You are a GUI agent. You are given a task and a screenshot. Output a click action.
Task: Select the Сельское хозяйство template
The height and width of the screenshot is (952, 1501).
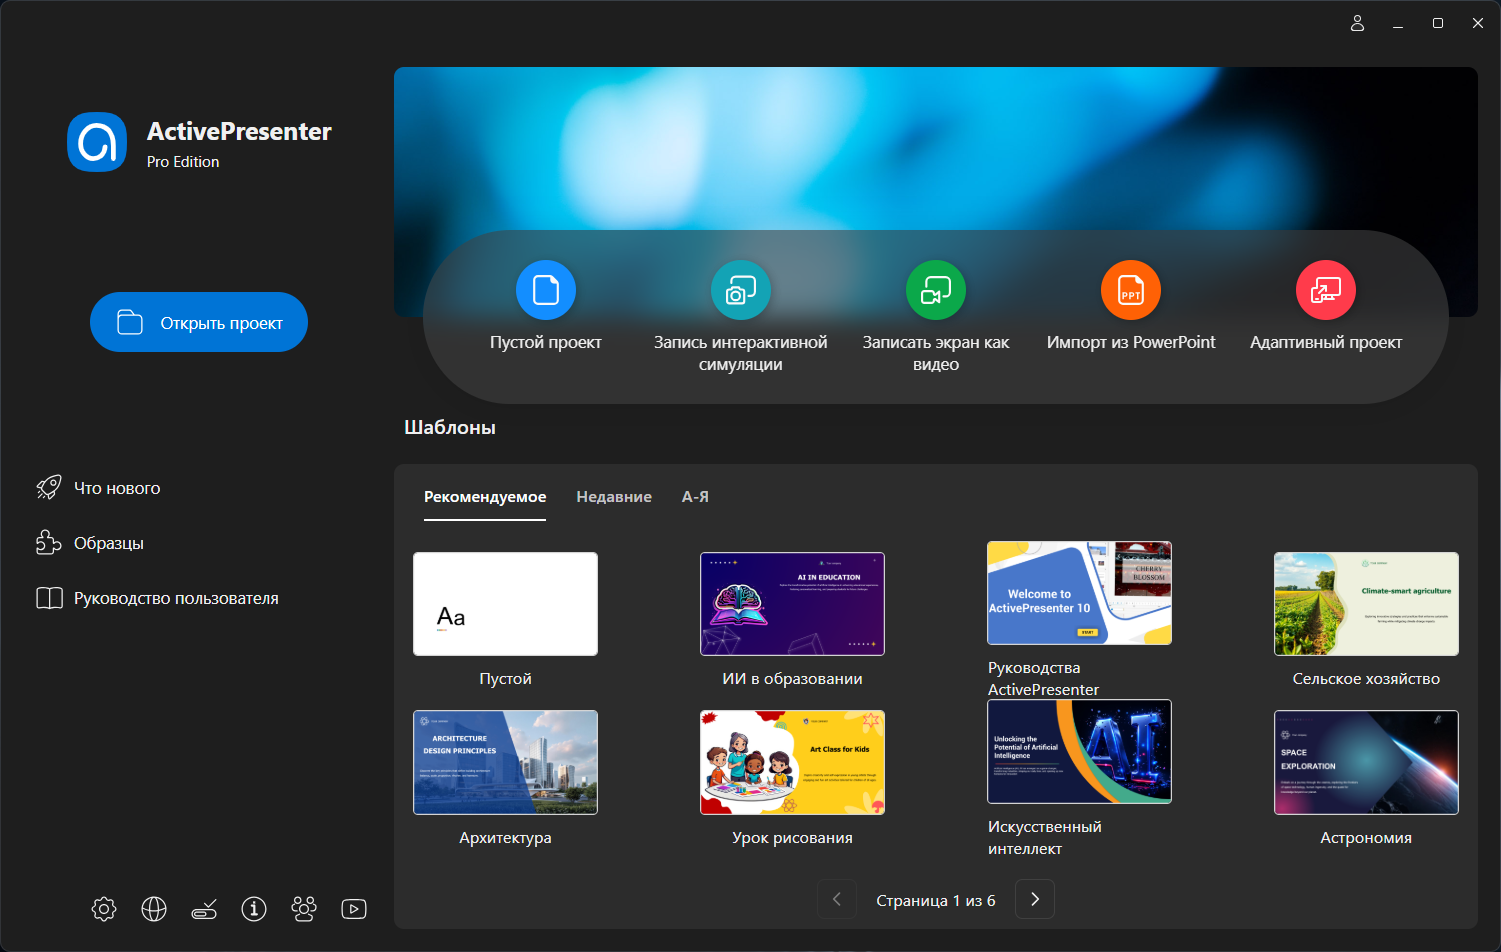point(1366,604)
